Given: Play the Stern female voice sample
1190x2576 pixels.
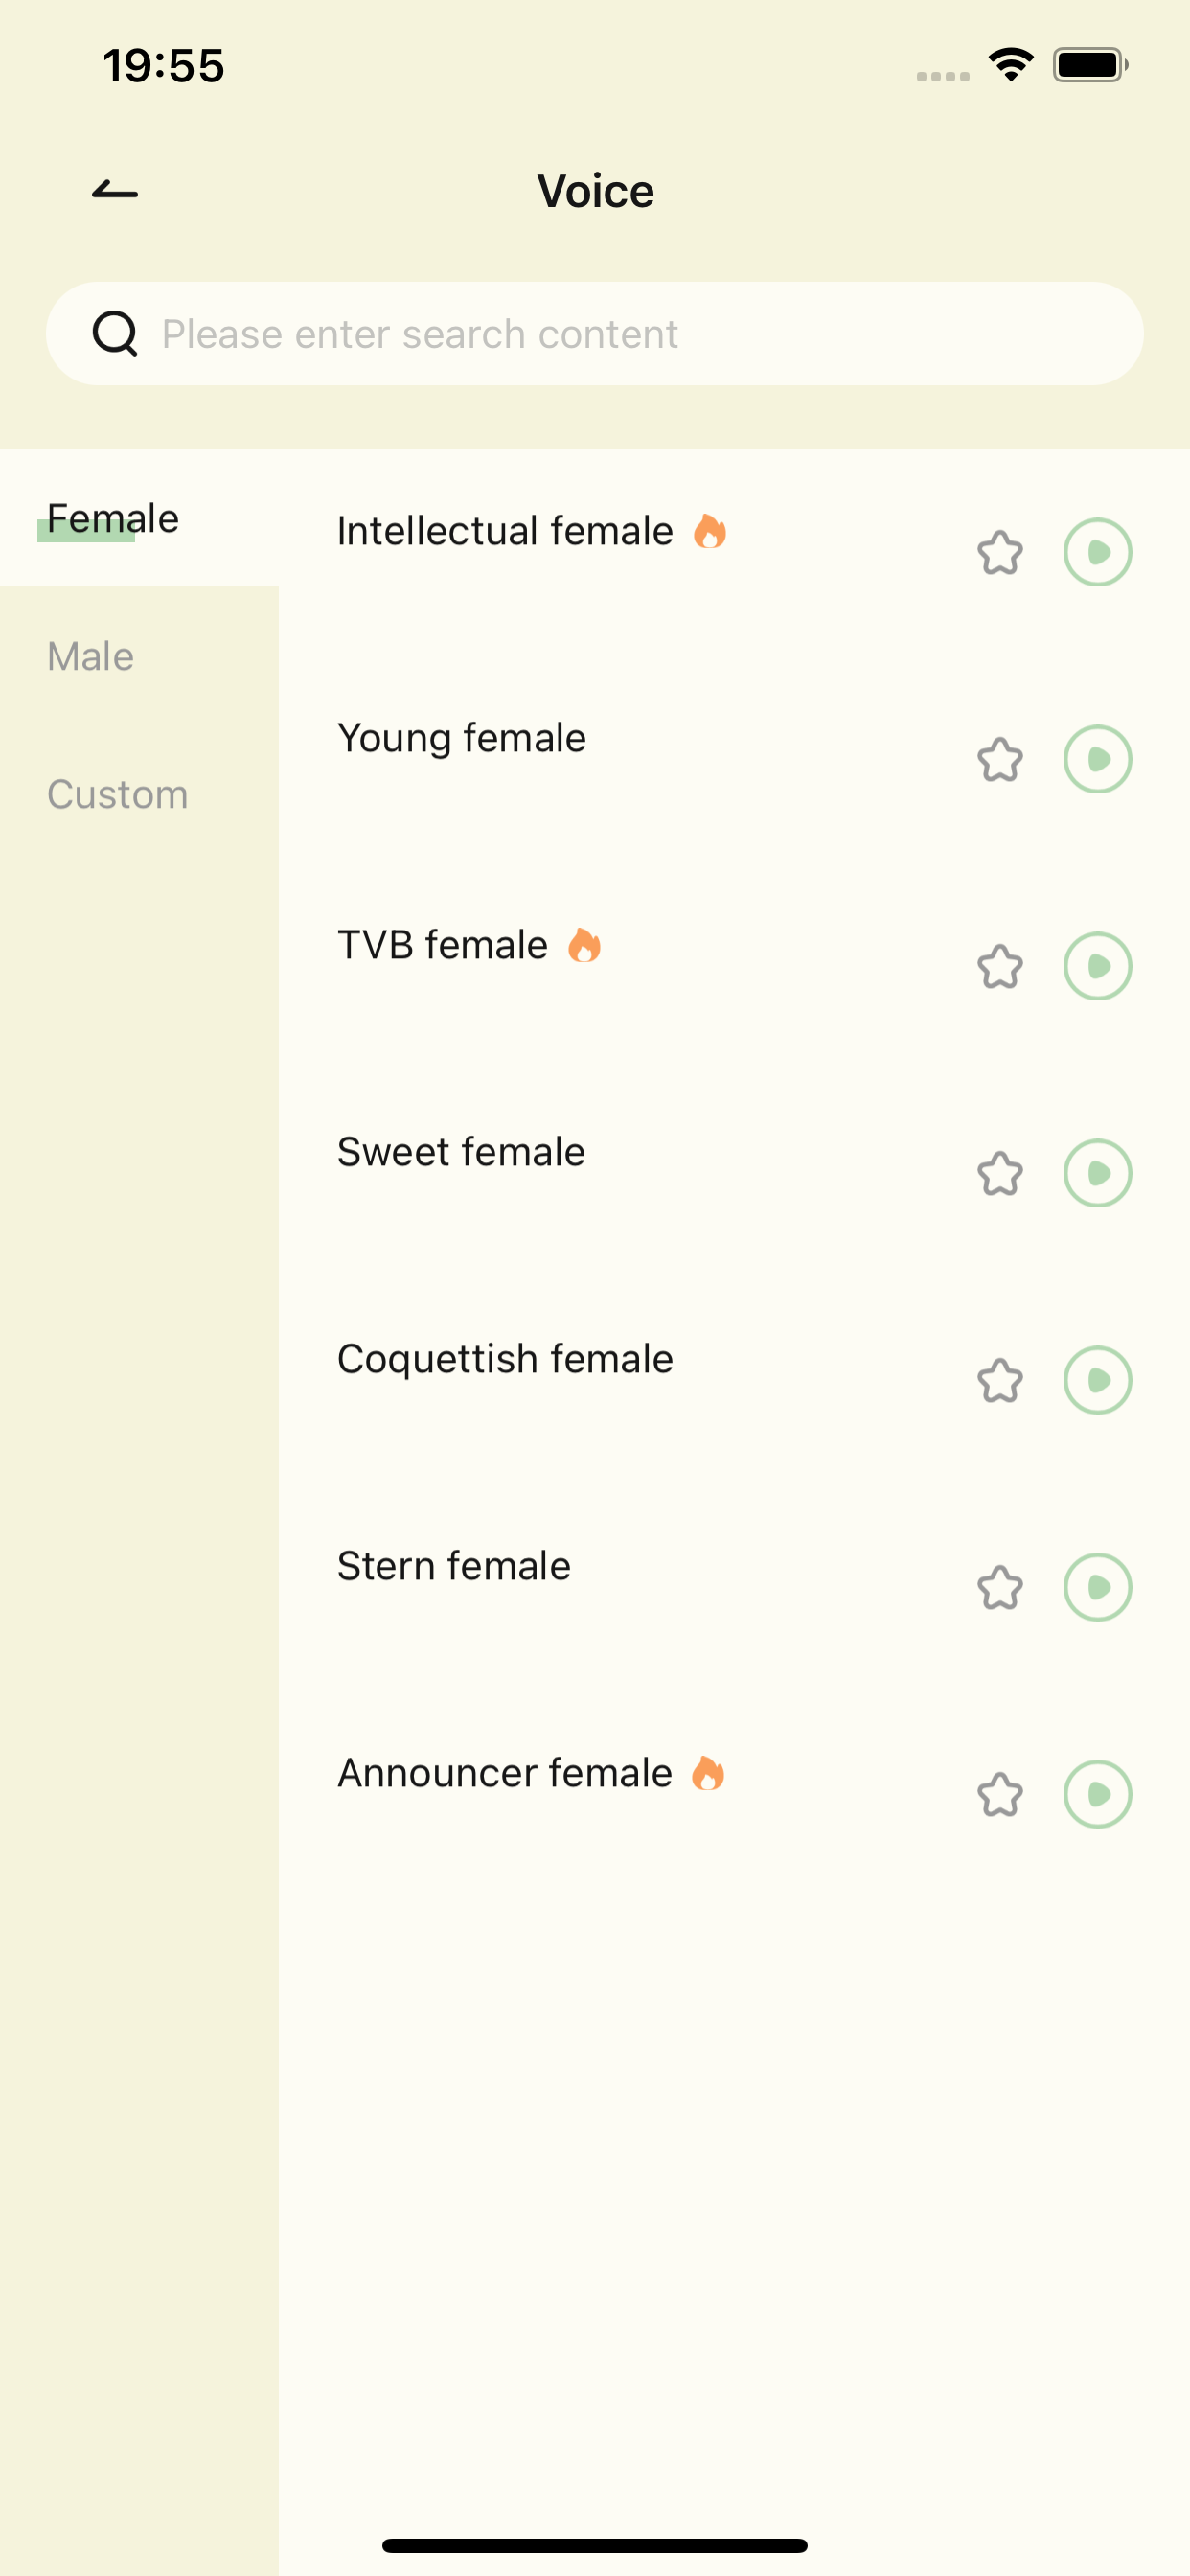Looking at the screenshot, I should [x=1097, y=1587].
